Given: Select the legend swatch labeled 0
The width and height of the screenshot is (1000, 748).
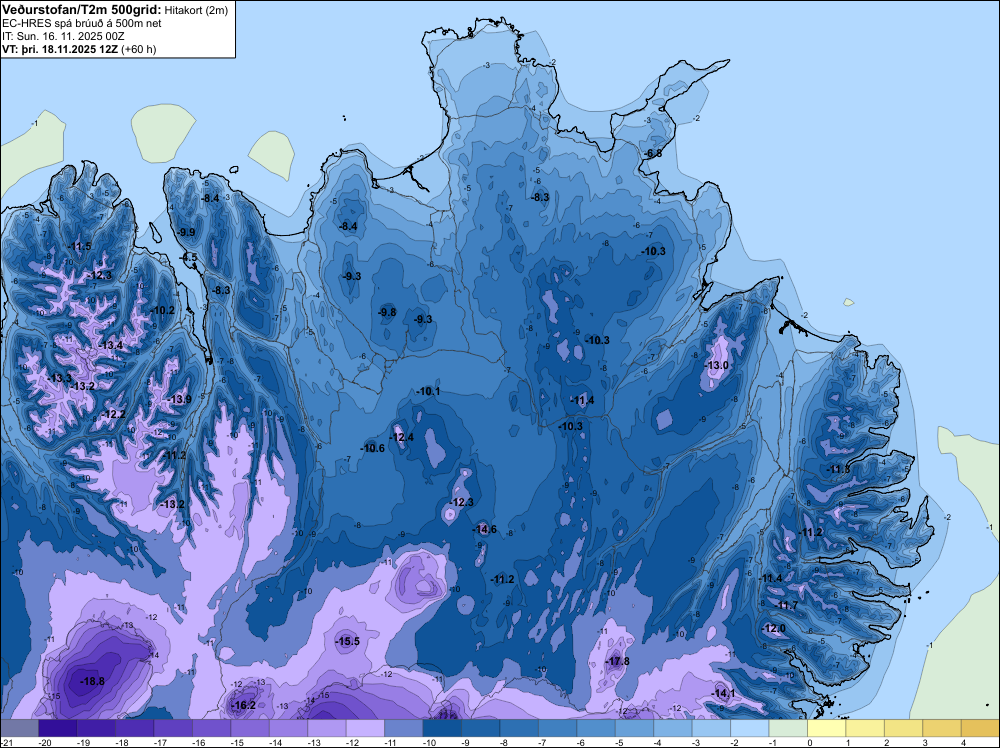Looking at the screenshot, I should click(827, 728).
